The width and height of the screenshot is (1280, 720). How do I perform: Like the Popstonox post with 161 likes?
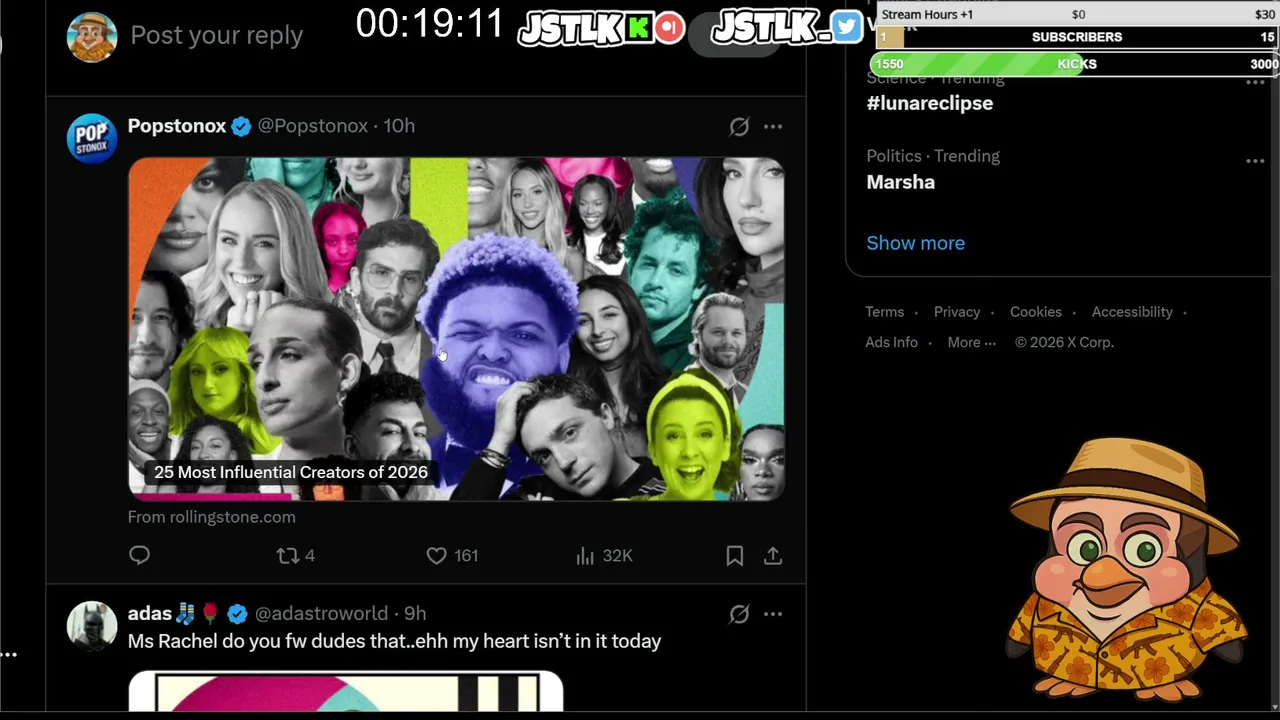coord(452,555)
